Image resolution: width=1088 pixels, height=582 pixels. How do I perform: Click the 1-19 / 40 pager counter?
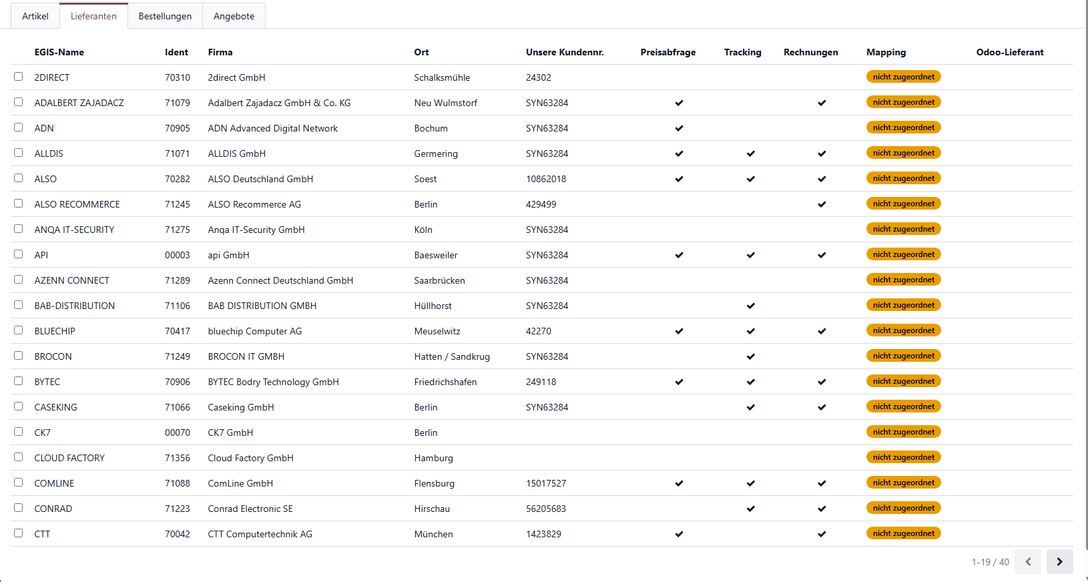point(990,562)
